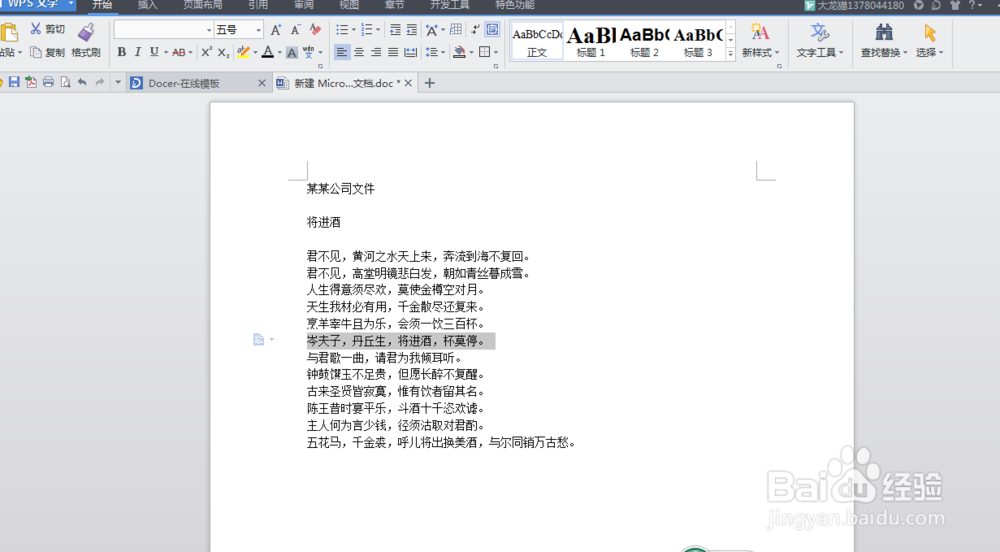
Task: Click the clear formatting eraser icon
Action: (315, 30)
